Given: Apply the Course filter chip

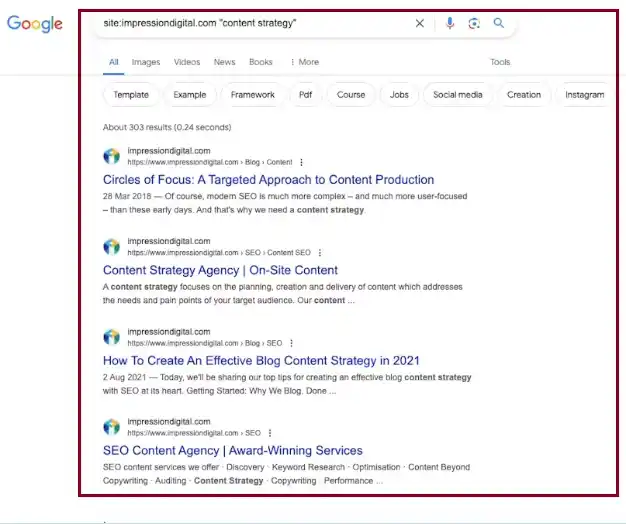Looking at the screenshot, I should click(351, 95).
